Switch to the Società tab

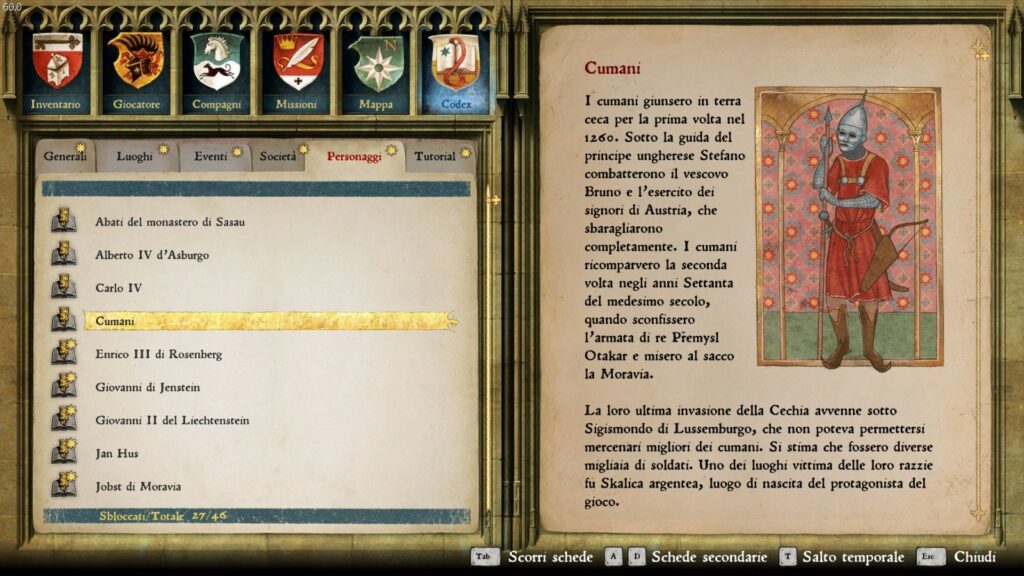pos(279,156)
